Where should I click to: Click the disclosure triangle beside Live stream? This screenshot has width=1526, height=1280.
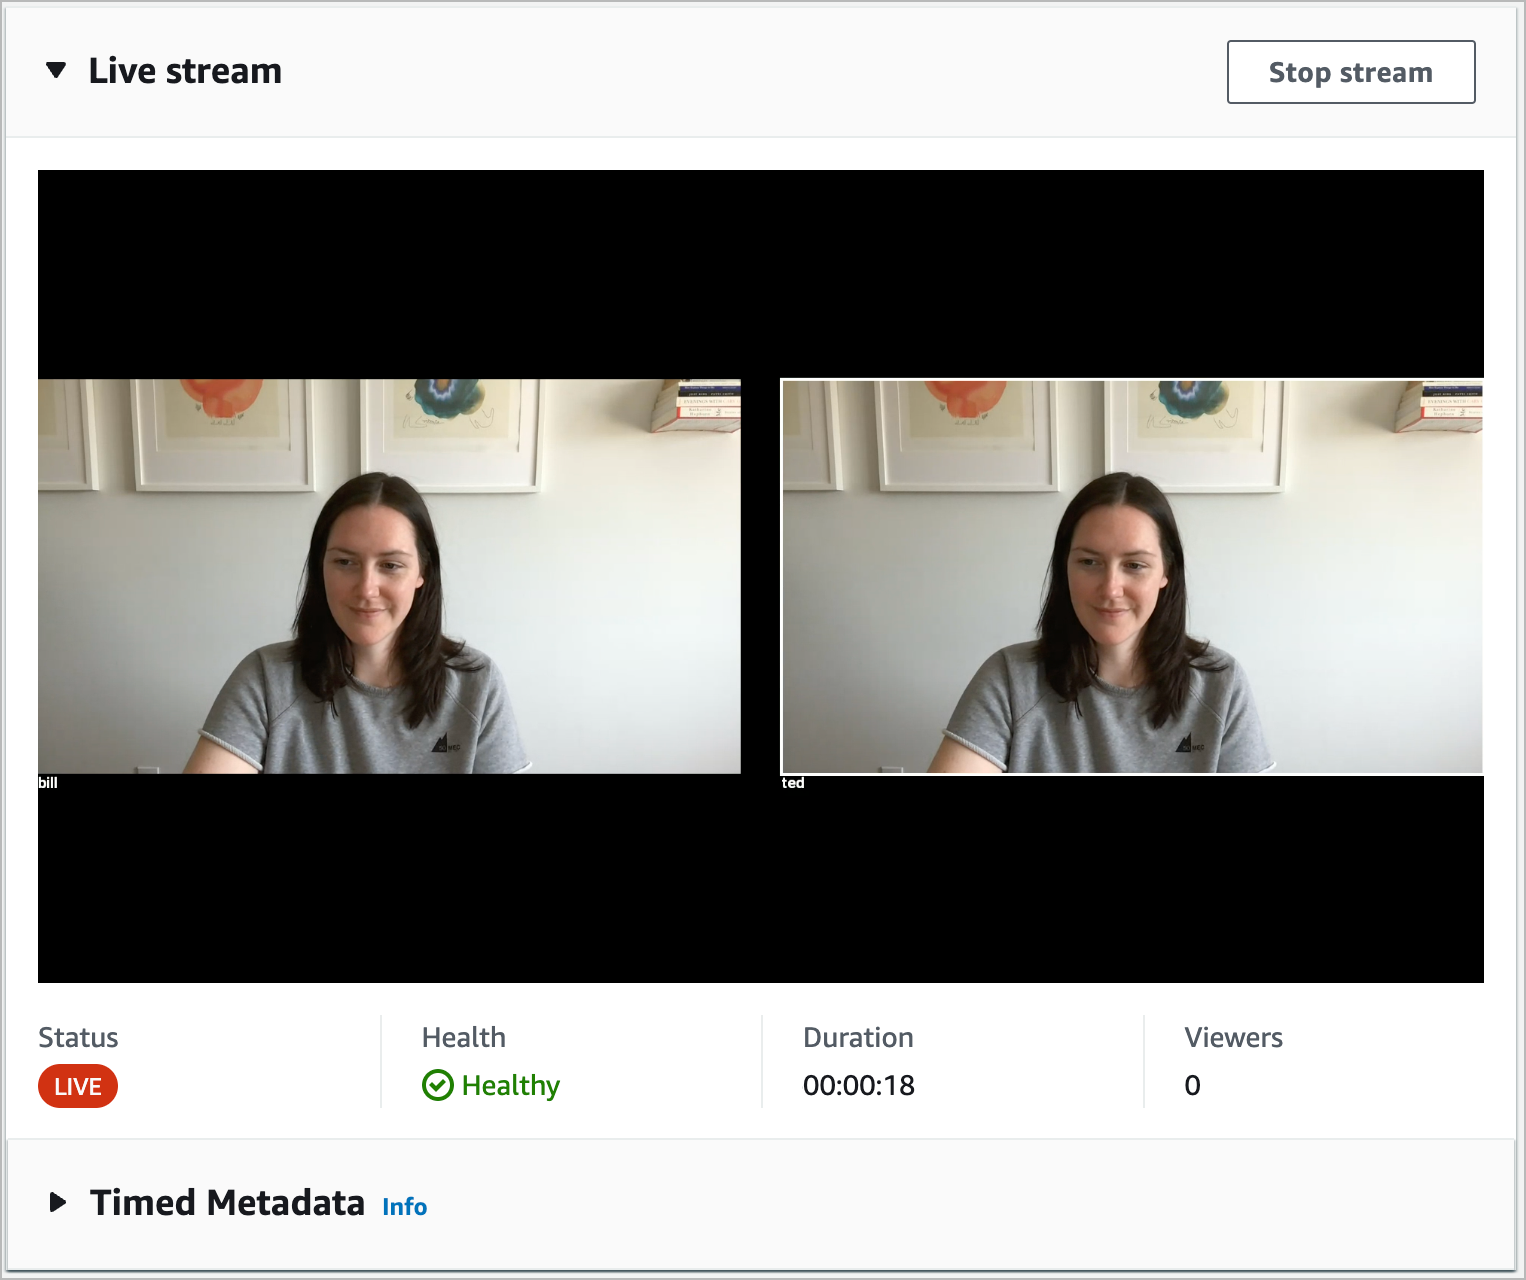(x=57, y=70)
